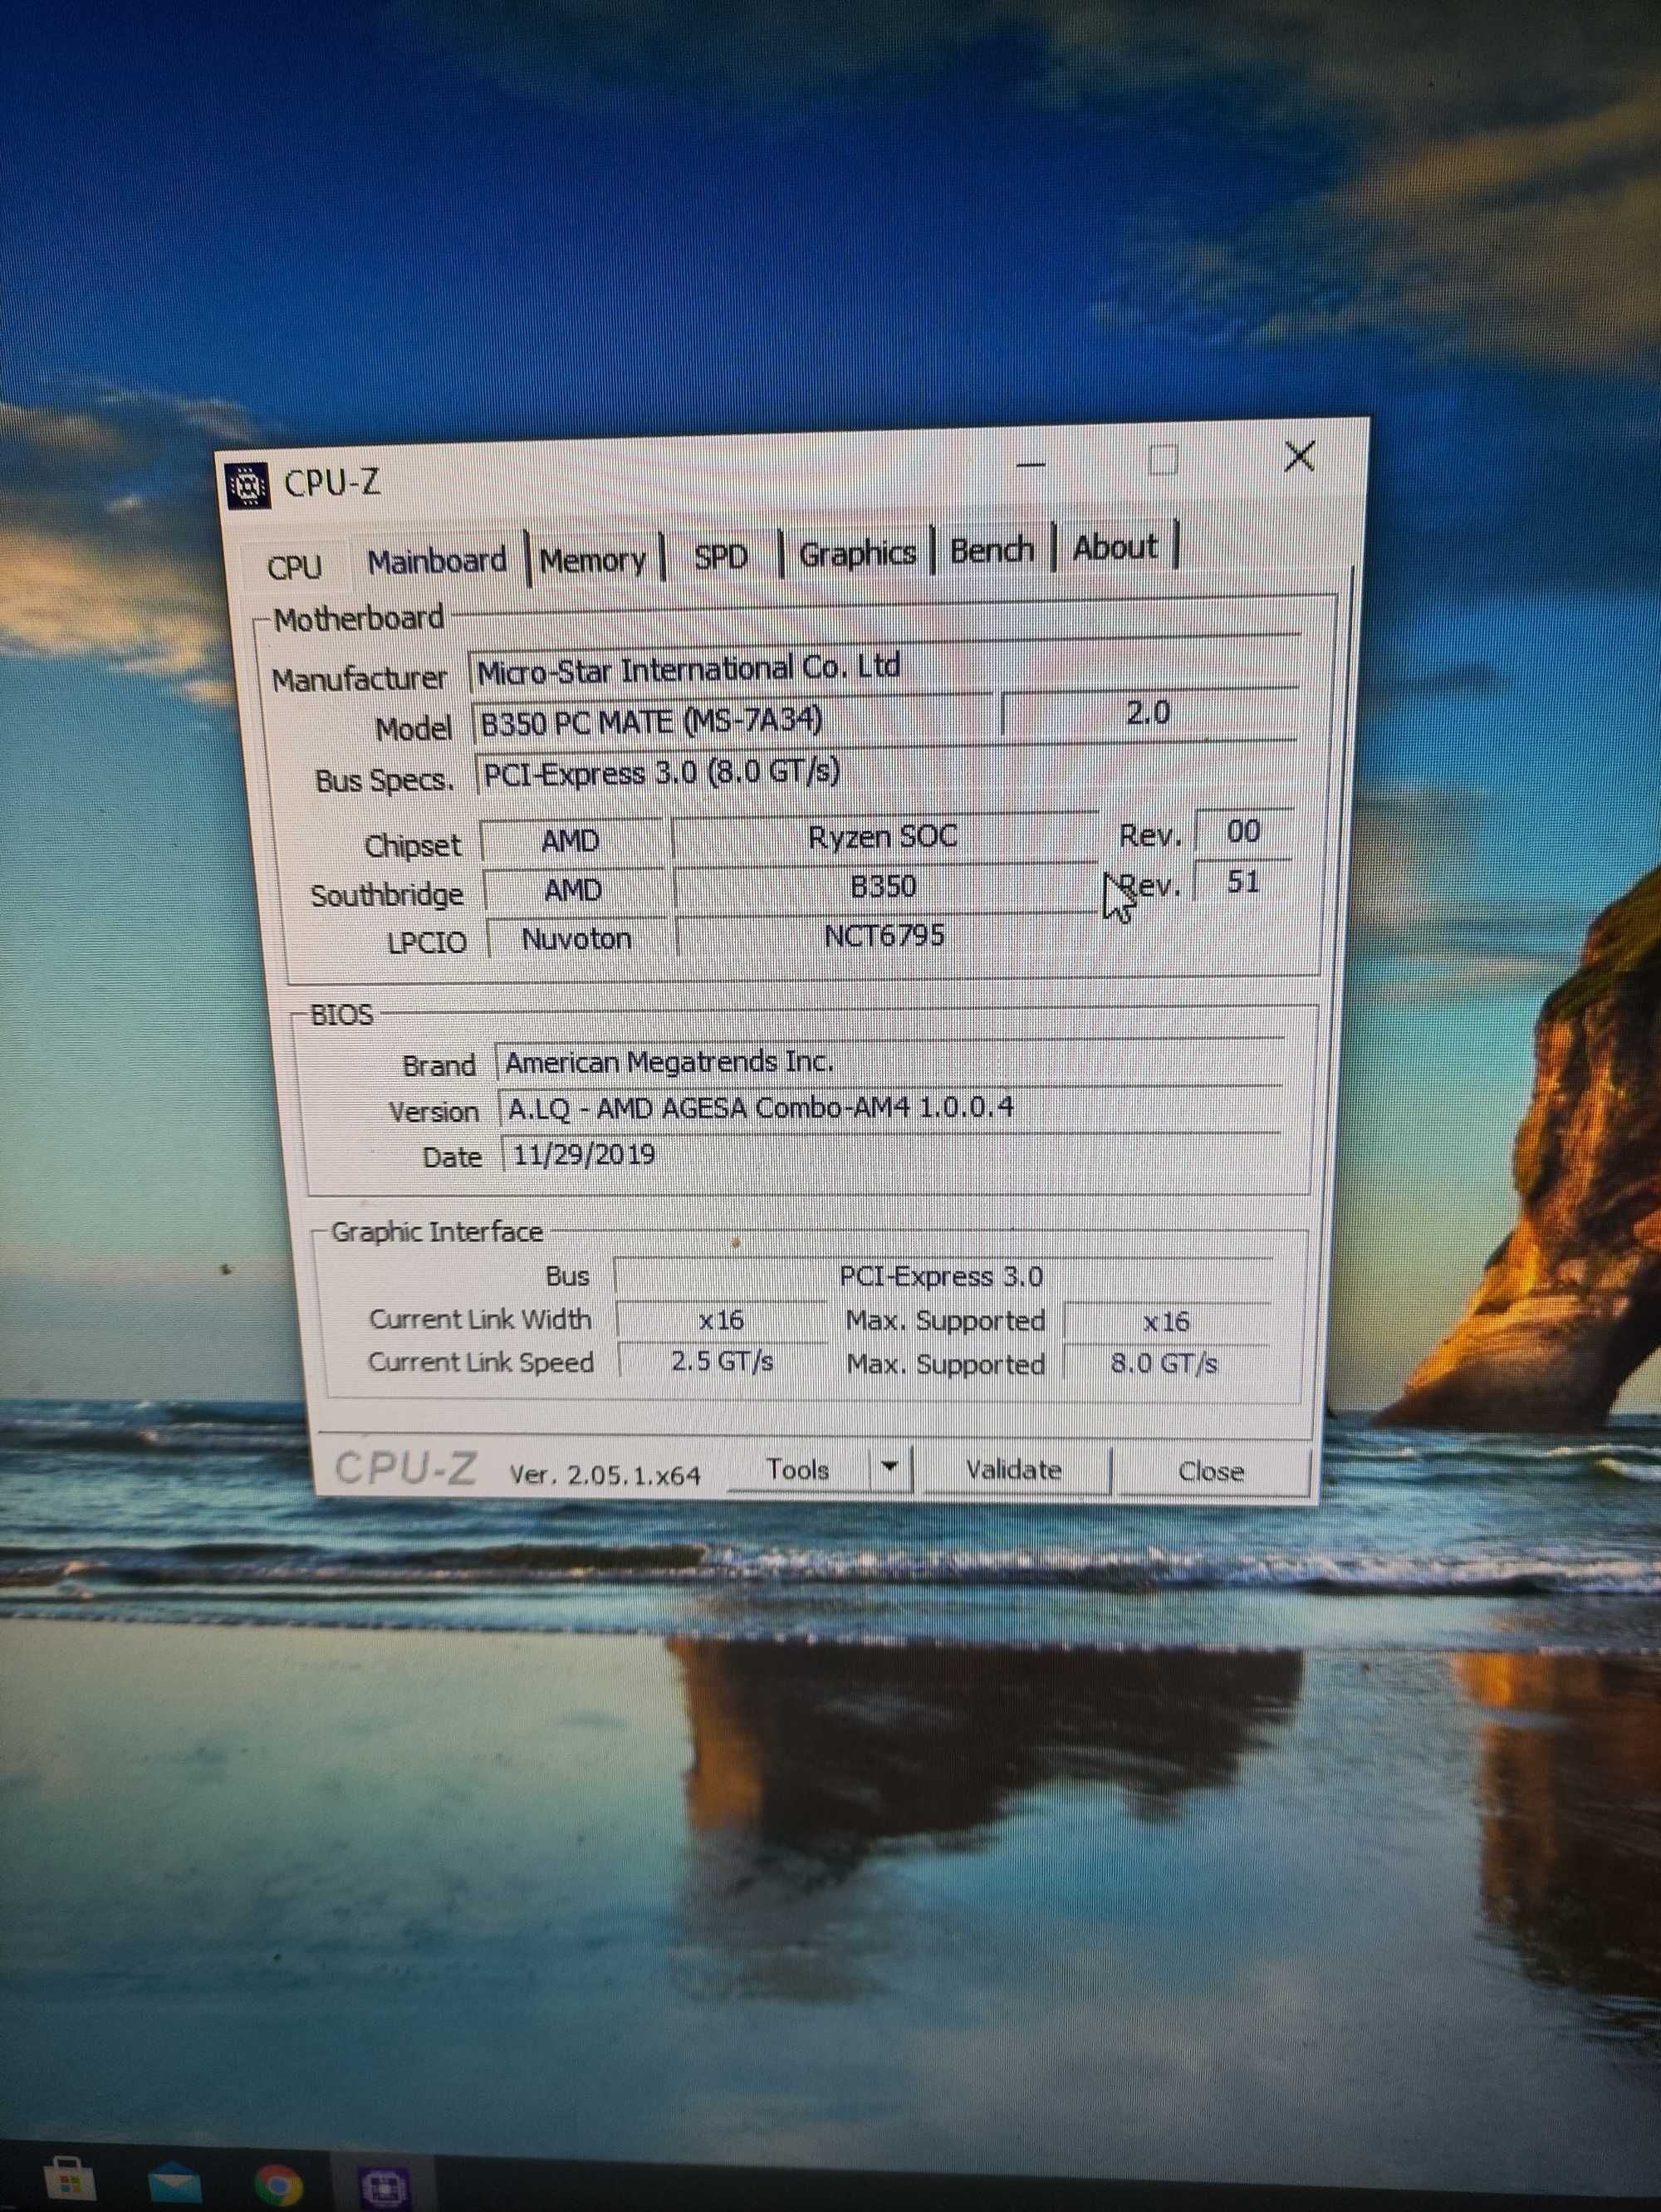This screenshot has height=2212, width=1661.
Task: Click the Tools button
Action: (798, 1470)
